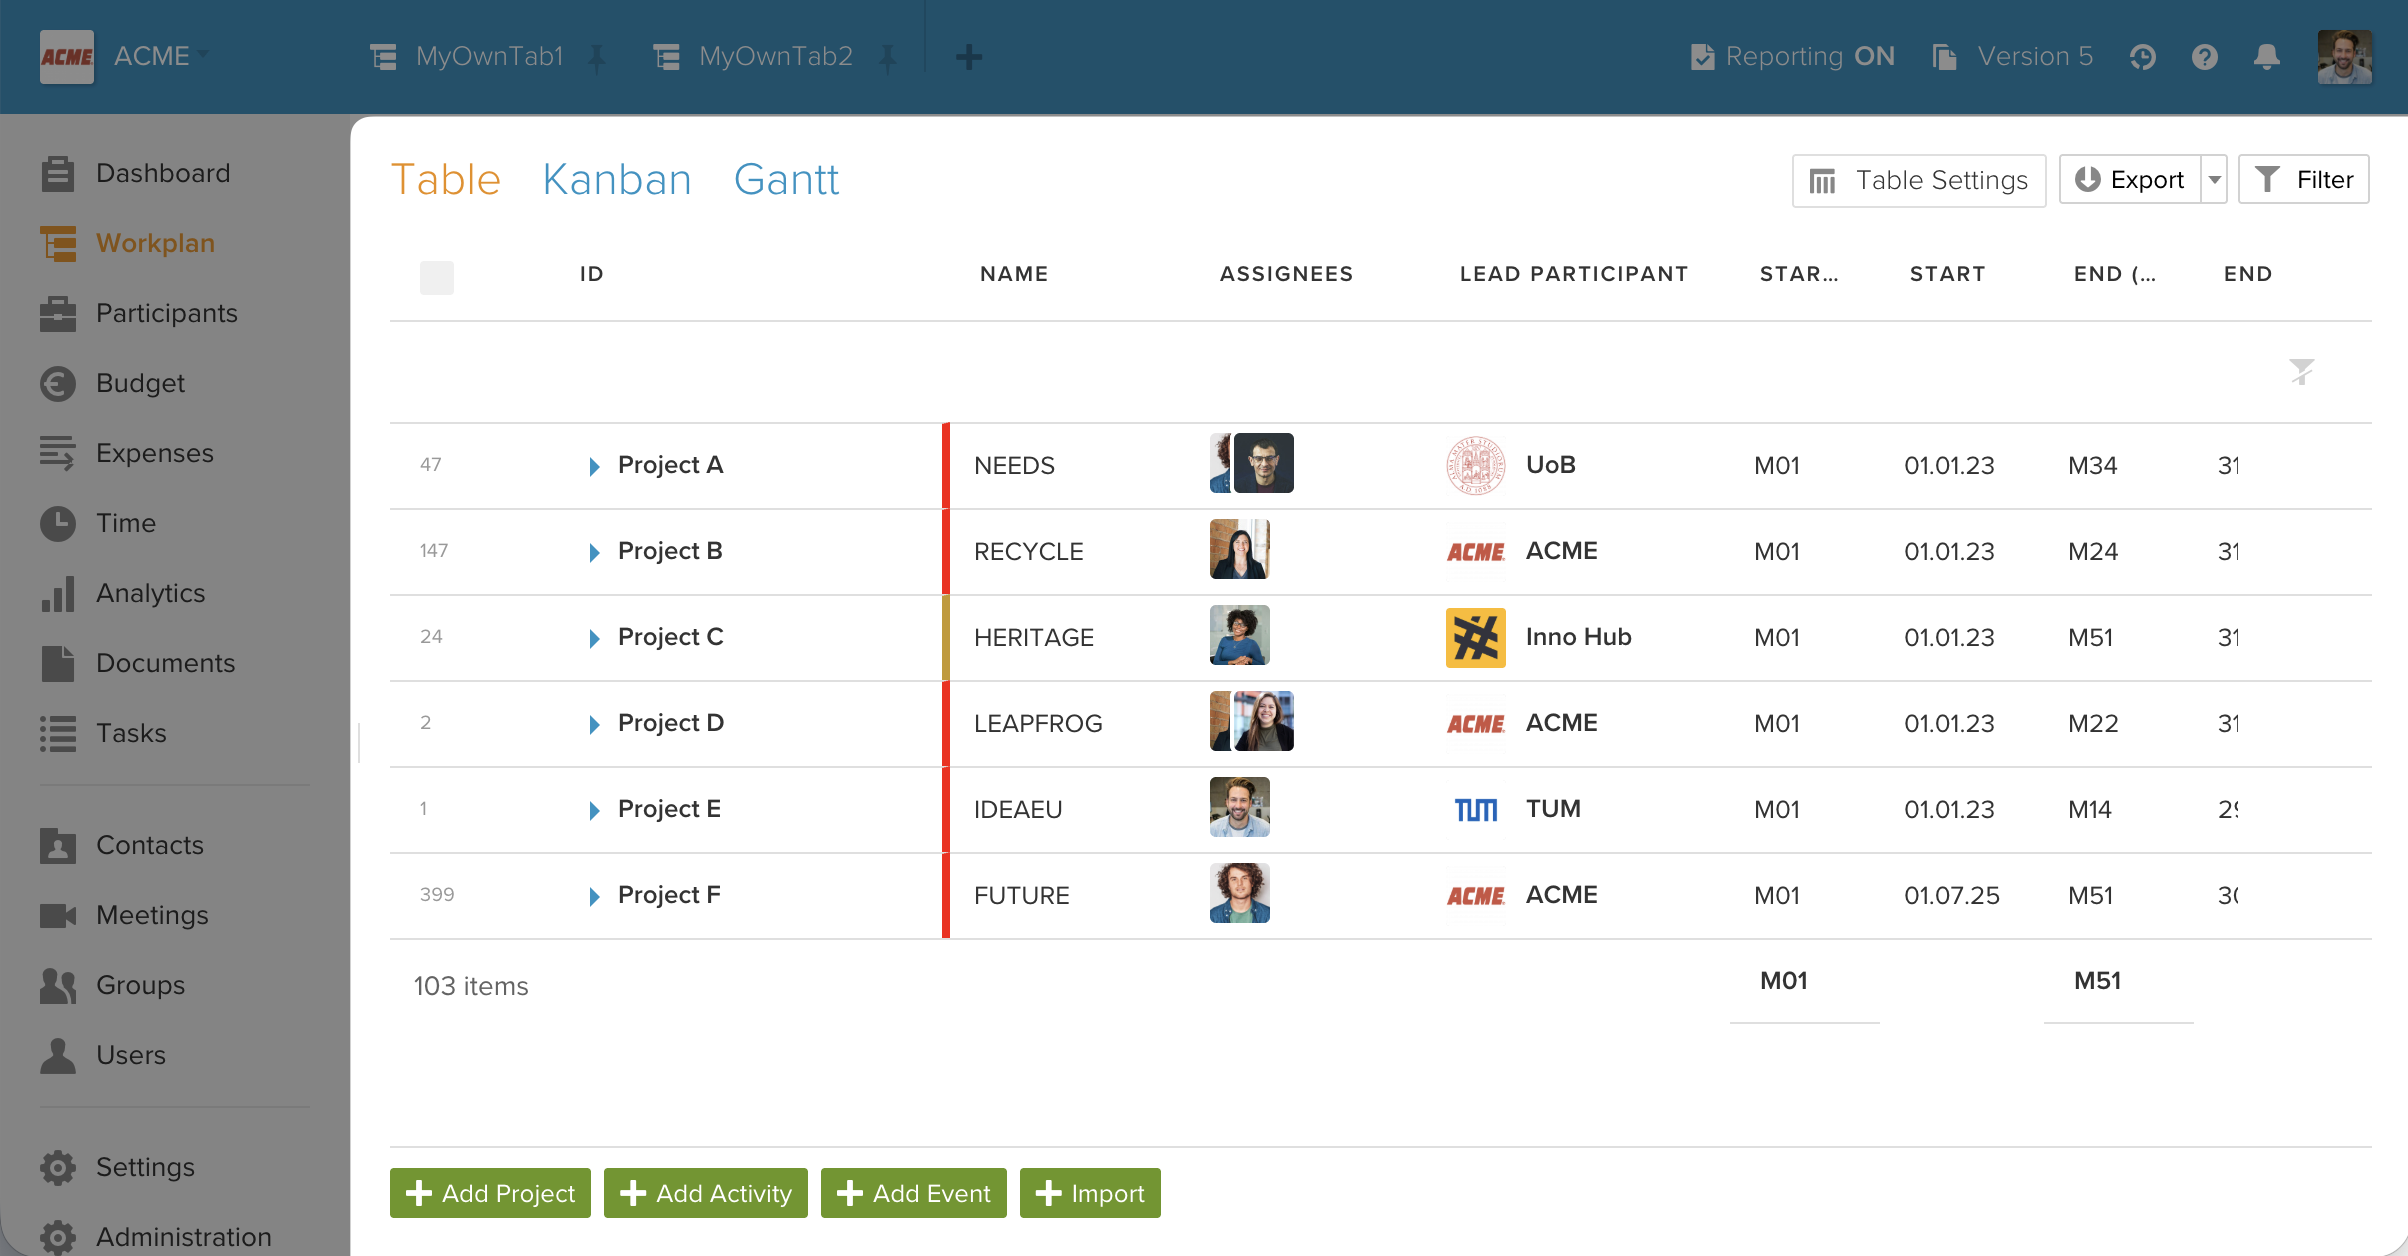Switch to the Gantt view tab

[786, 180]
